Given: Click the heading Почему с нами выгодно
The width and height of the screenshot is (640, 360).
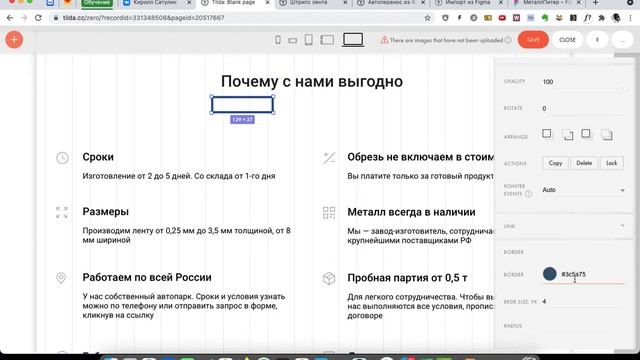Looking at the screenshot, I should 312,81.
